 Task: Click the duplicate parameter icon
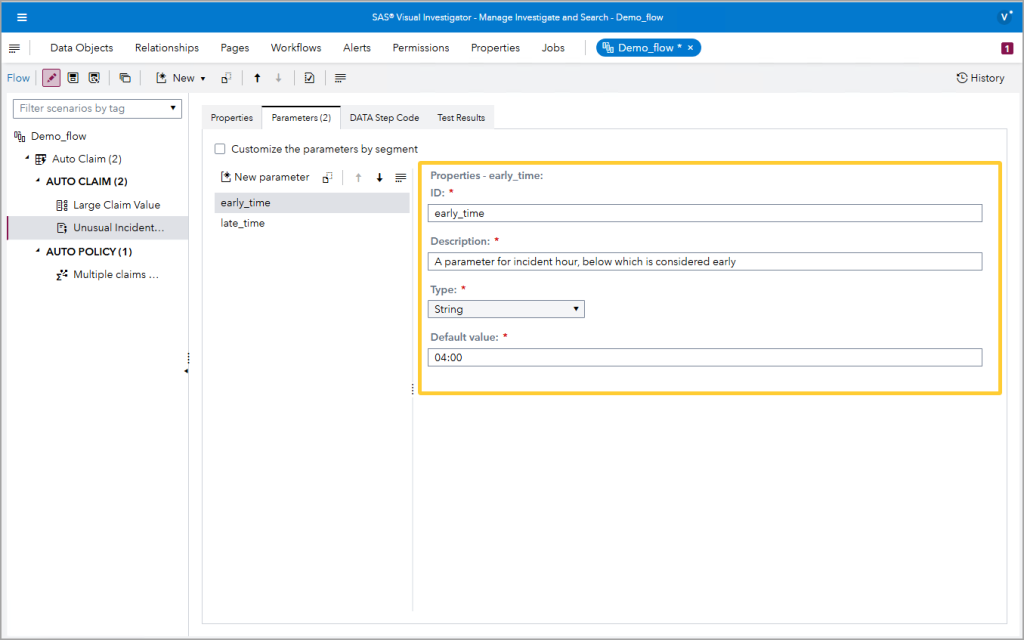328,177
